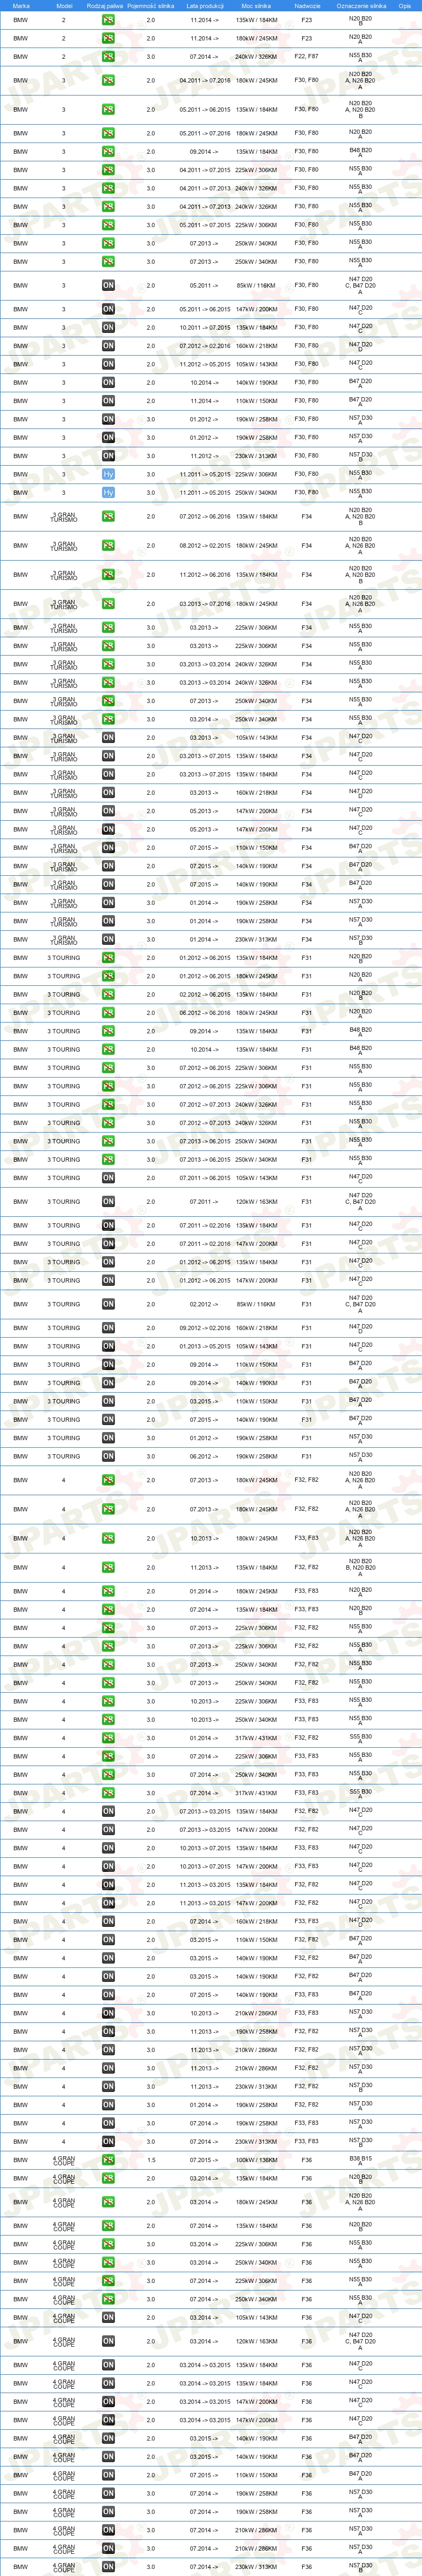The height and width of the screenshot is (2576, 422).
Task: Click petrol icon in model 2 180kW / 245KM row
Action: 108,38
